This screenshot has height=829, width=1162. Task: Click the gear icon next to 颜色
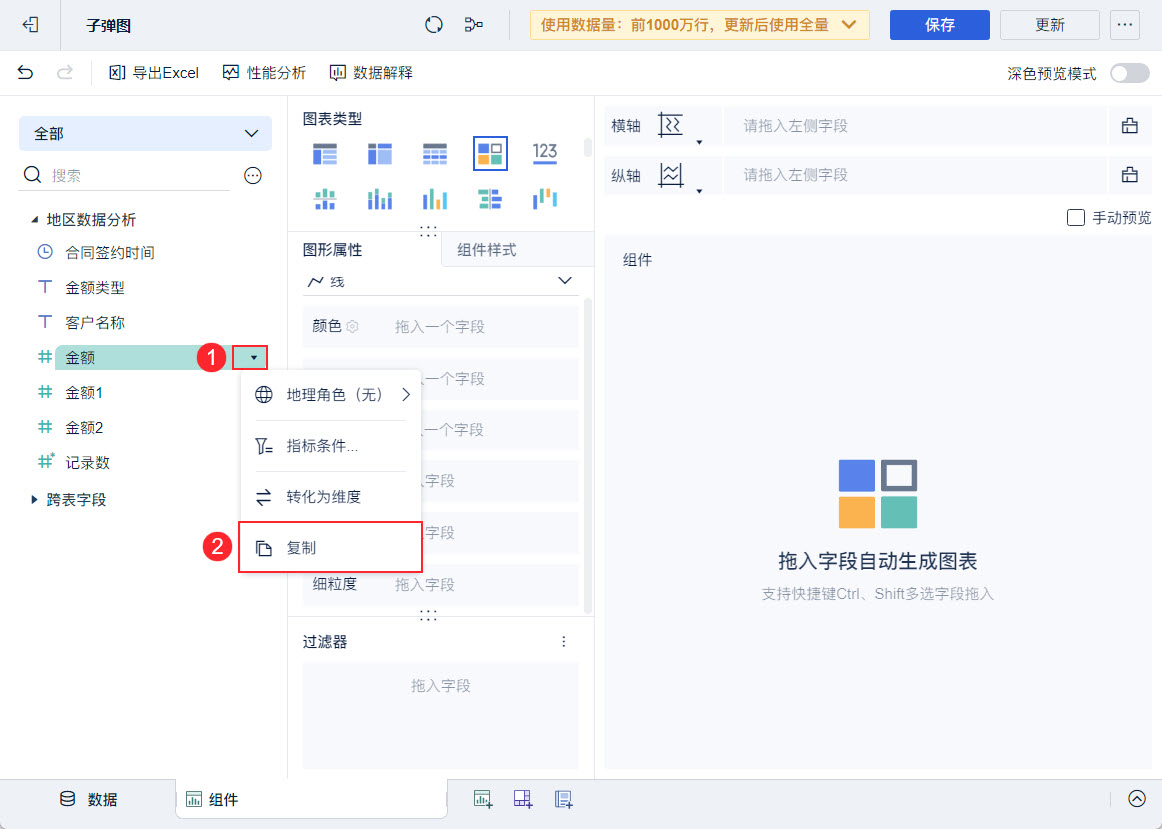coord(353,327)
